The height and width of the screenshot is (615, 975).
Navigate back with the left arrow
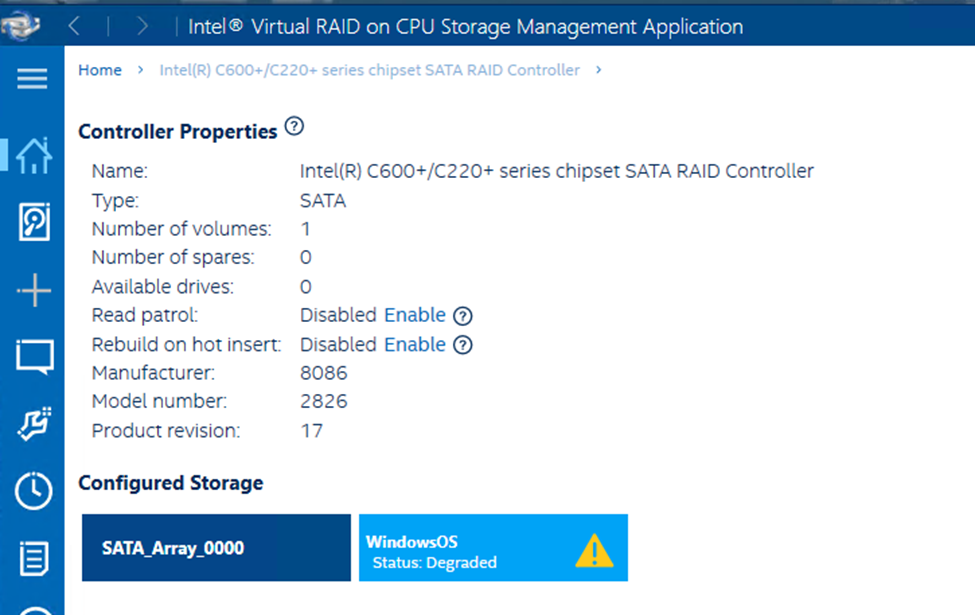pos(75,26)
